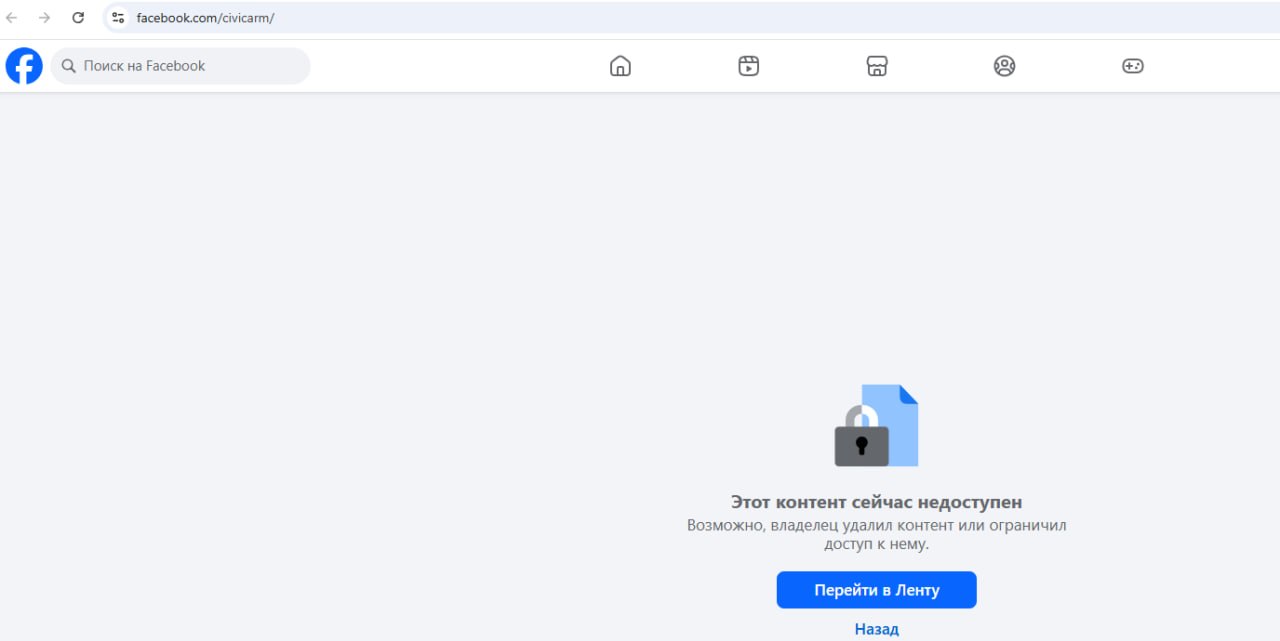Open site information icon in address bar
This screenshot has height=641, width=1280.
click(118, 17)
